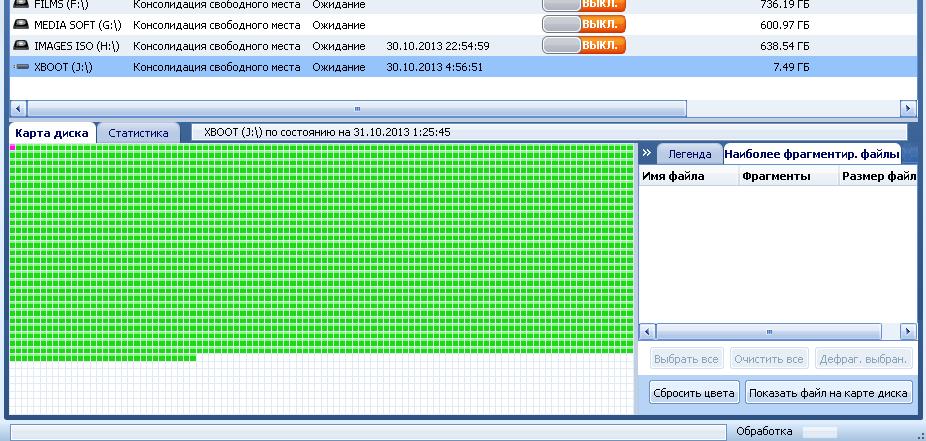Sort by the Имя файла column header
This screenshot has height=441, width=926.
[x=689, y=176]
